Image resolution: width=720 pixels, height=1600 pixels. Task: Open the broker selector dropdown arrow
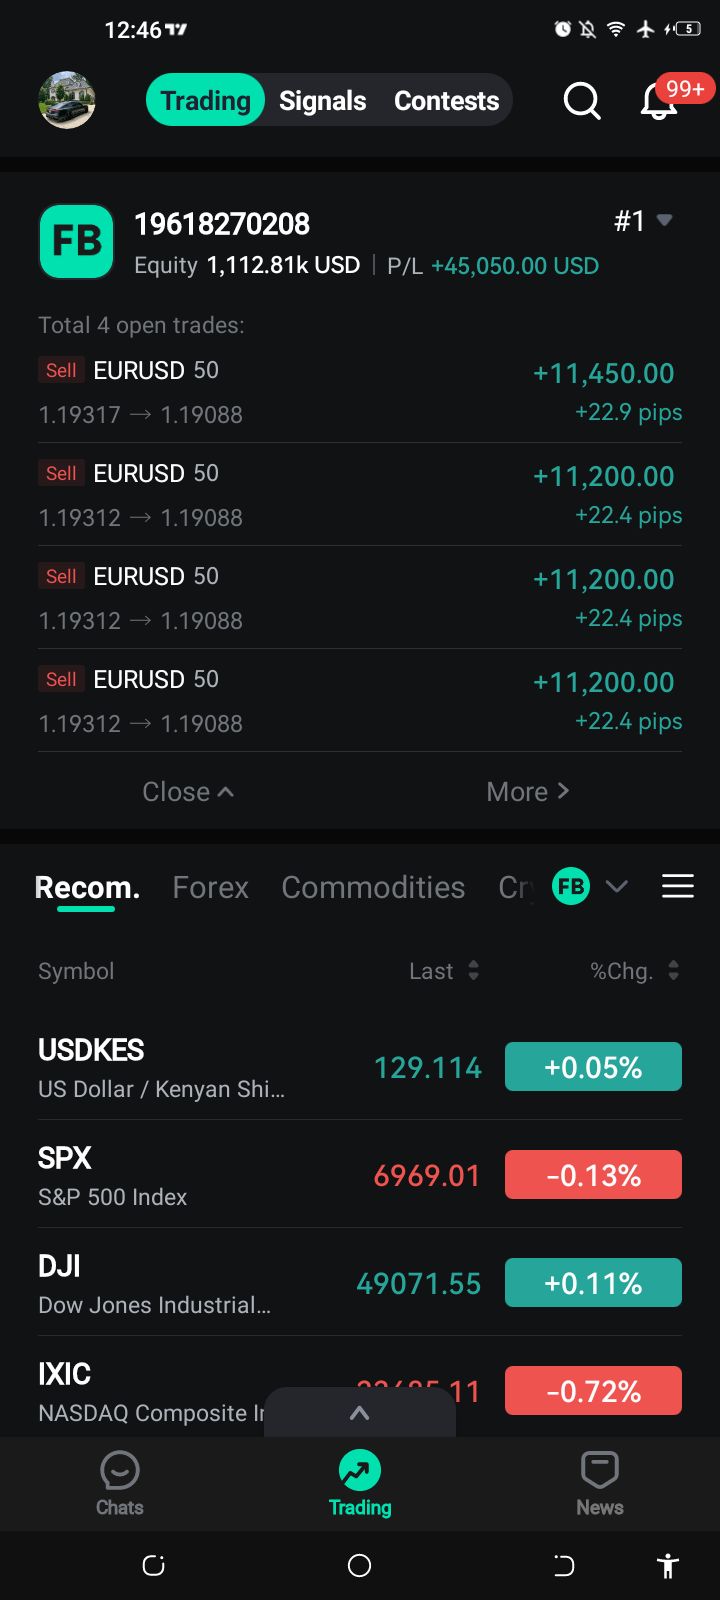(617, 886)
